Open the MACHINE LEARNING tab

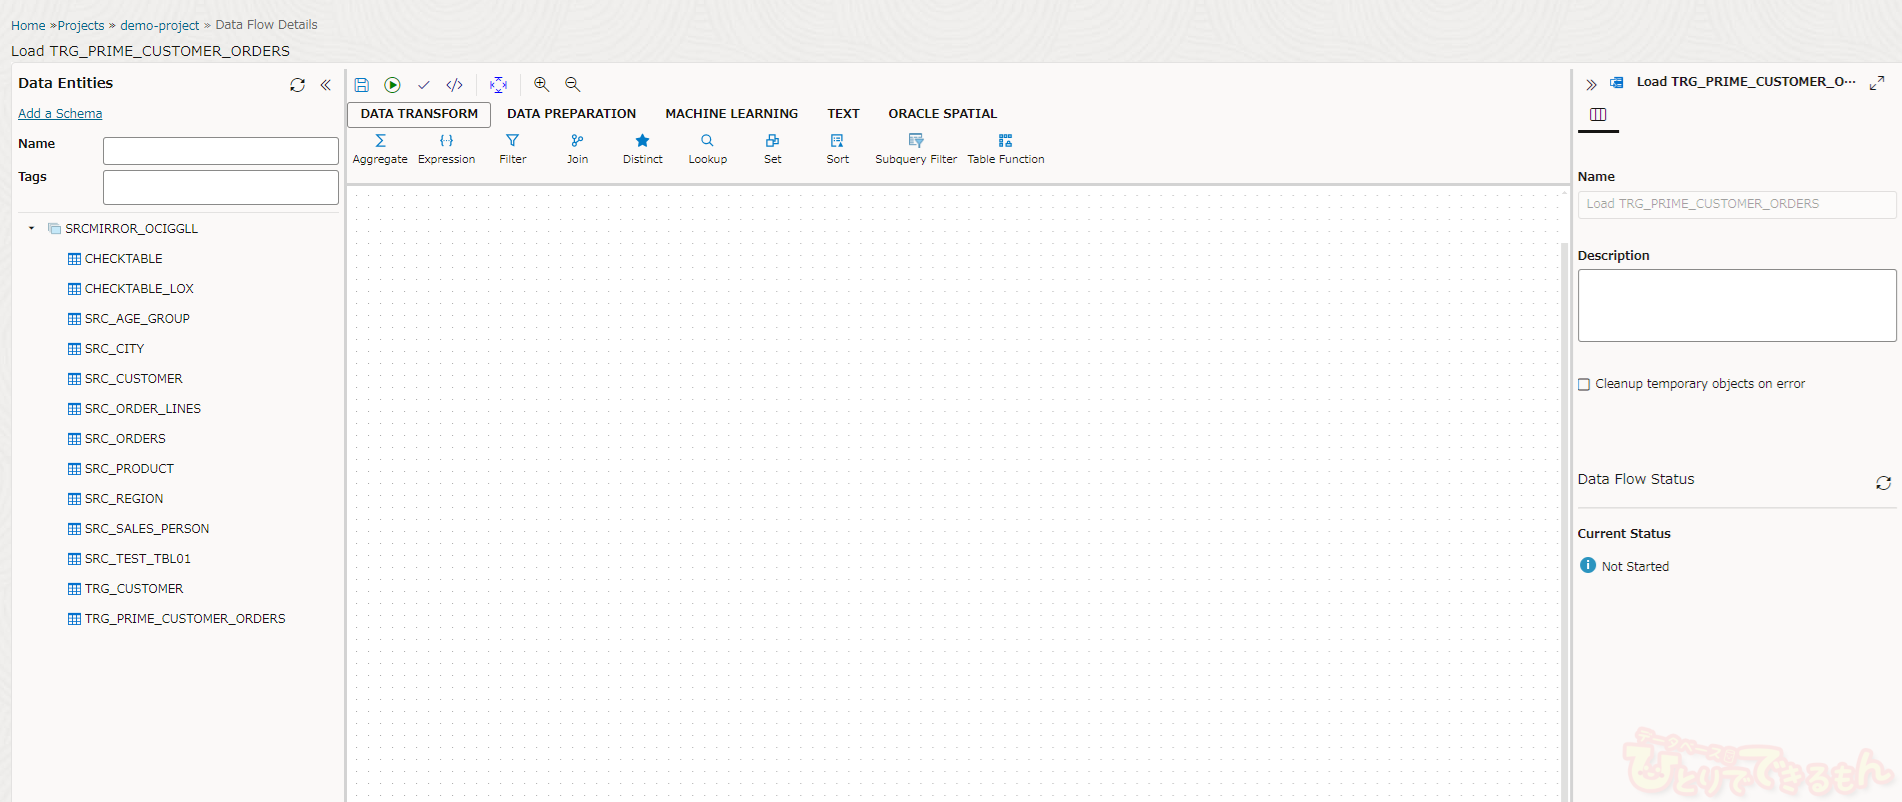click(x=731, y=114)
